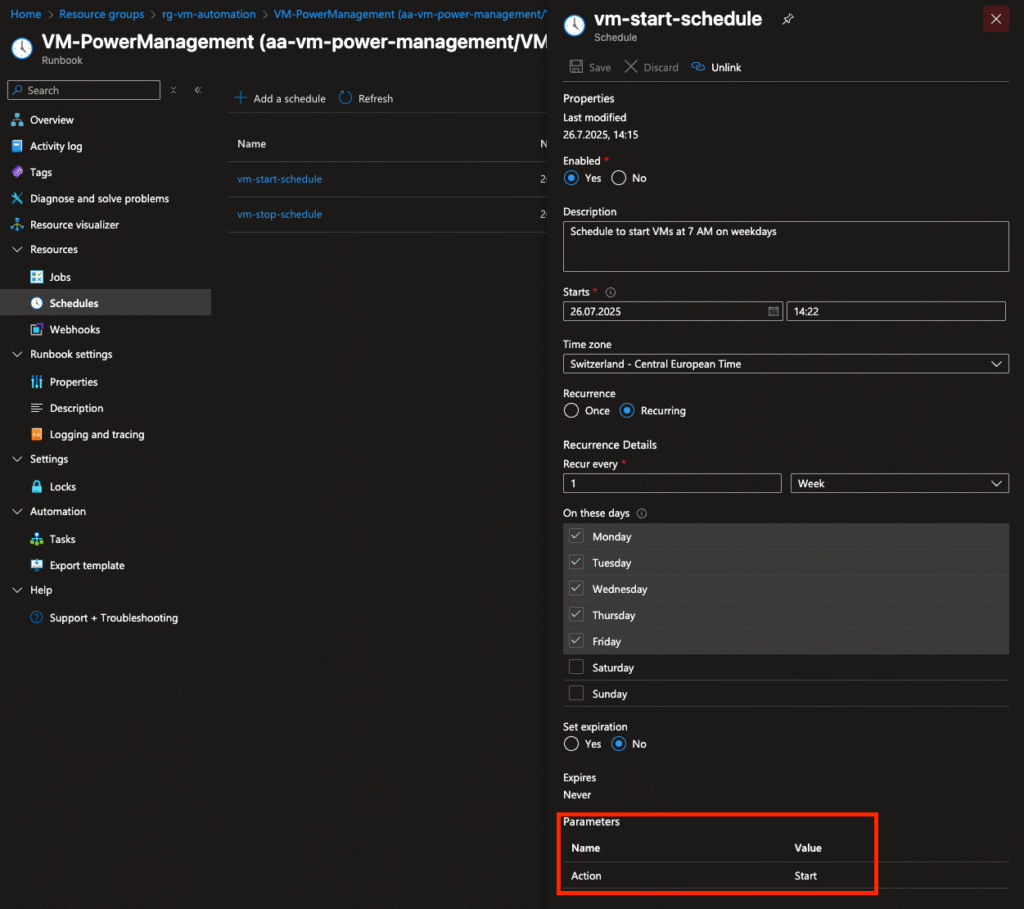Click the Tasks icon
Image resolution: width=1024 pixels, height=909 pixels.
[37, 539]
